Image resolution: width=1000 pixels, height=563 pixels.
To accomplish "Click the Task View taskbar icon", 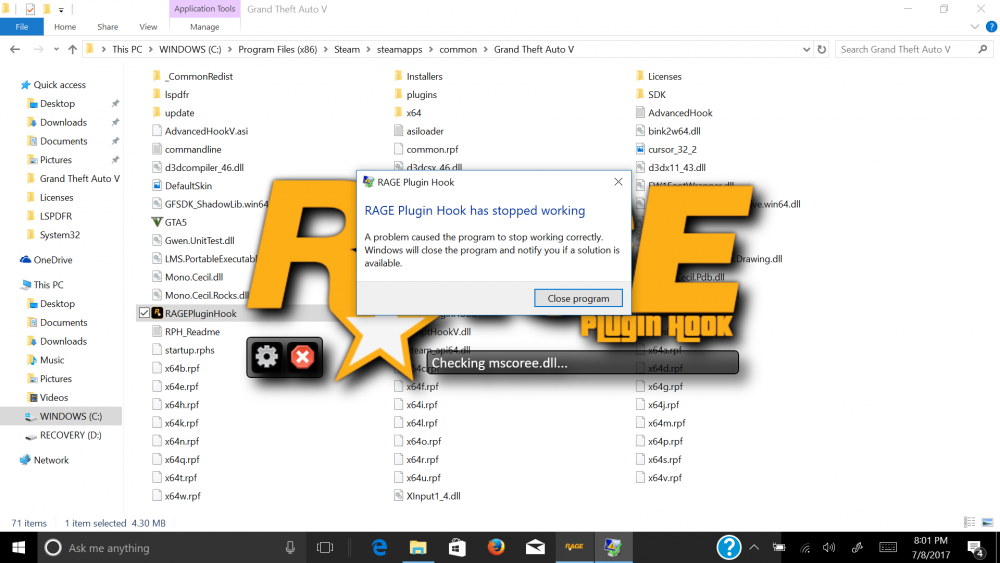I will point(325,548).
